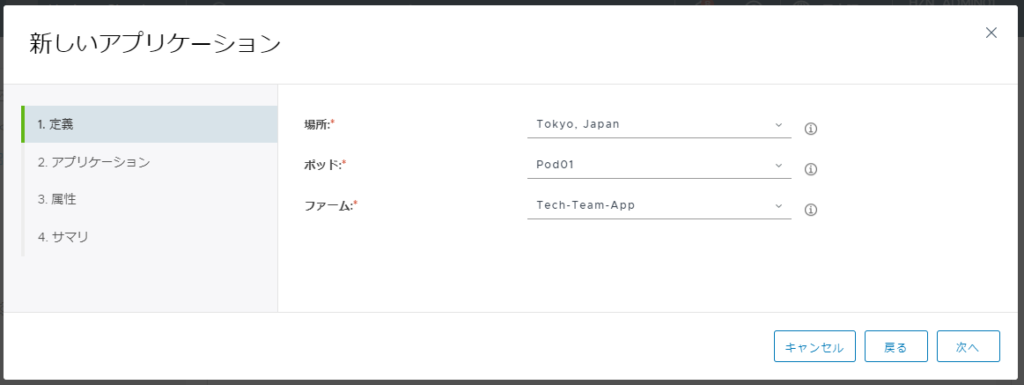Viewport: 1024px width, 385px height.
Task: Click the キャンセル button
Action: (x=814, y=346)
